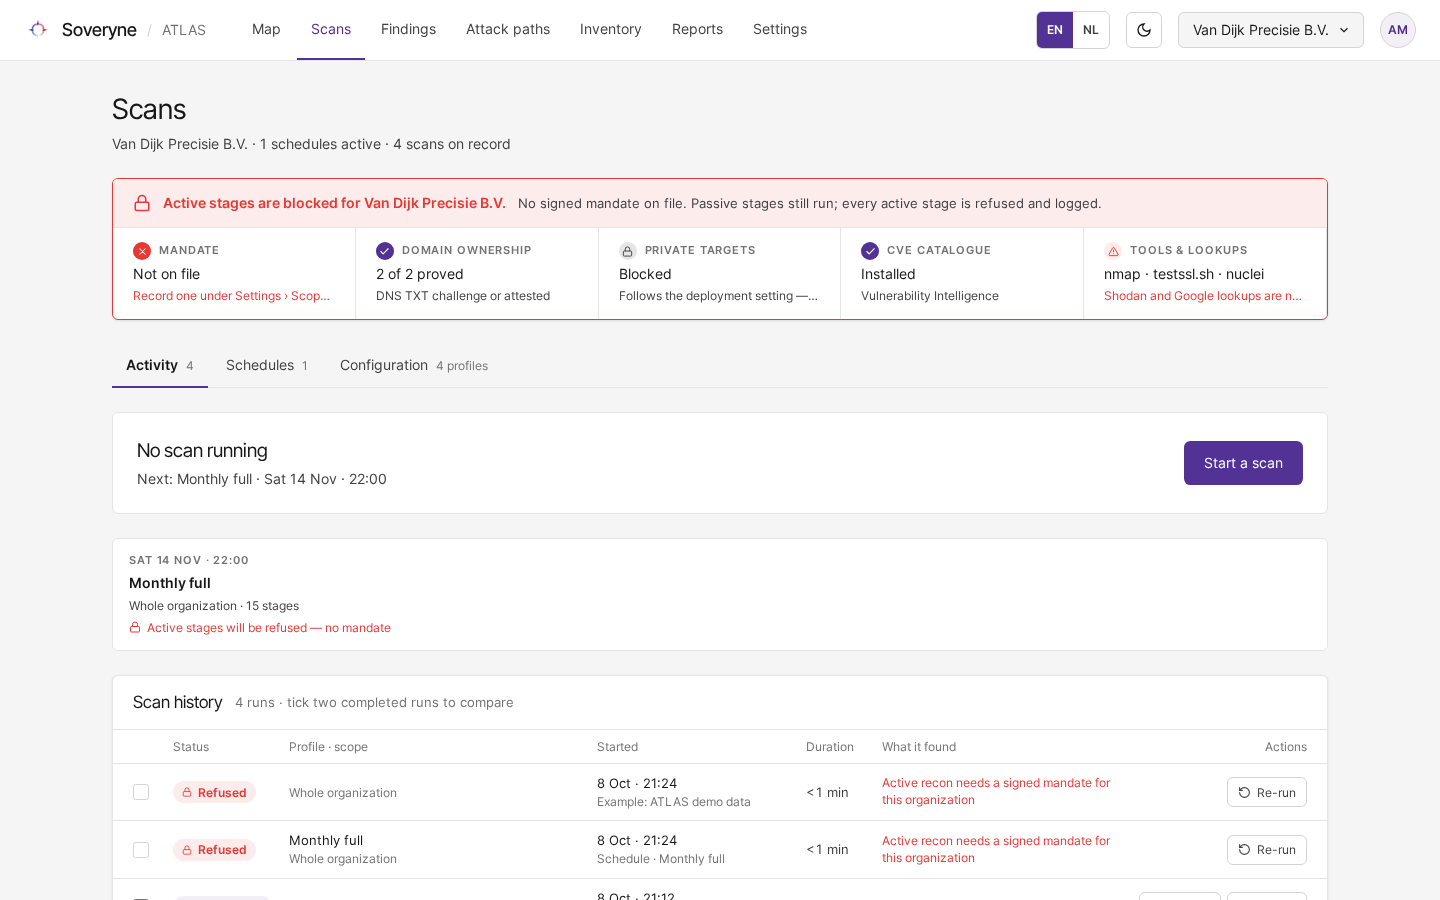The width and height of the screenshot is (1440, 900).
Task: Follow 'Record one under Settings › Scop...' link
Action: [231, 296]
